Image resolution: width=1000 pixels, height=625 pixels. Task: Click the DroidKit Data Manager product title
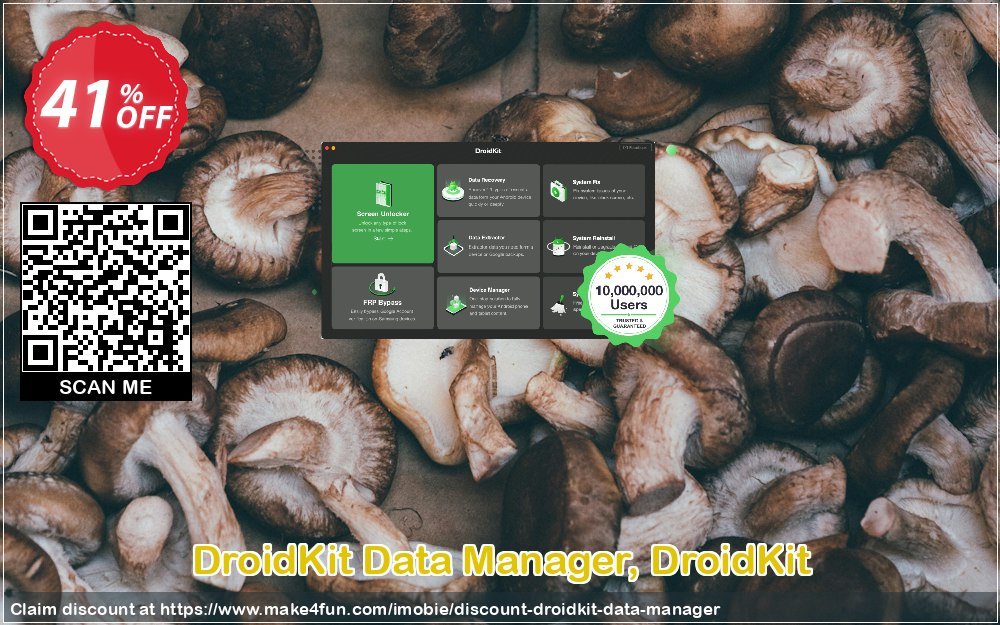pos(502,562)
